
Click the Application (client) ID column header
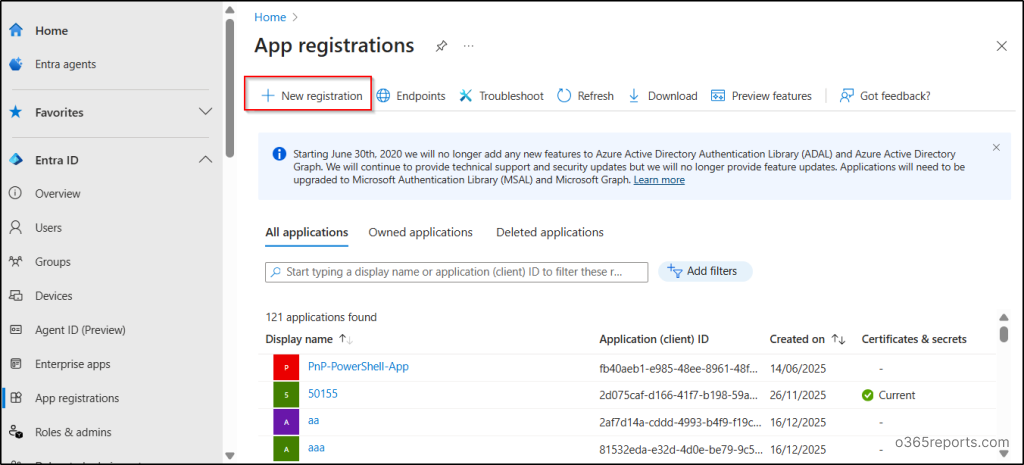click(654, 340)
